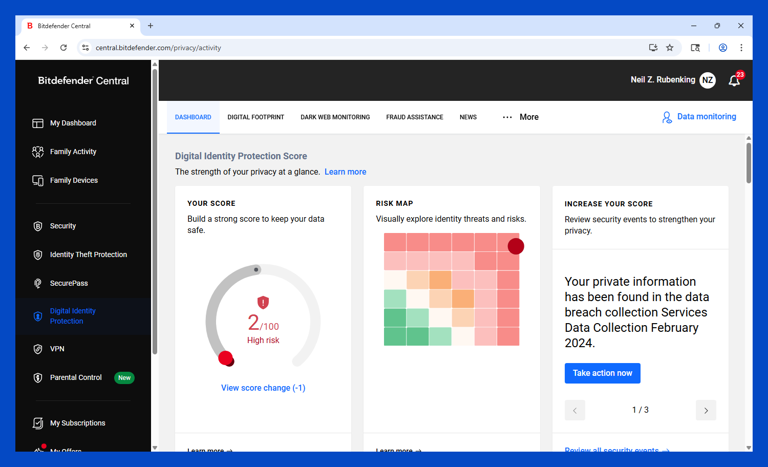Reload the page
This screenshot has width=768, height=467.
point(63,48)
